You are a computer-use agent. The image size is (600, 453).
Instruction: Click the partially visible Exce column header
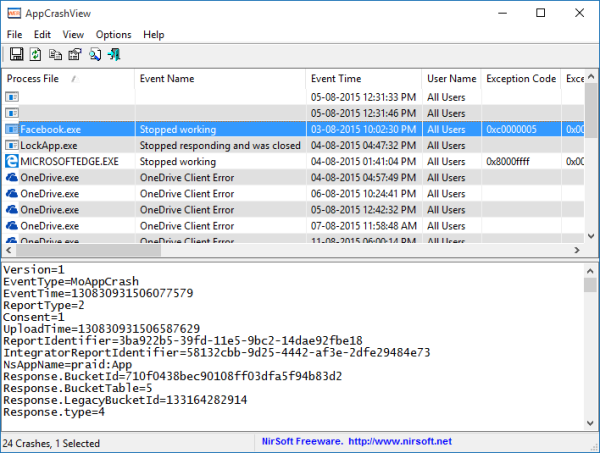coord(573,79)
